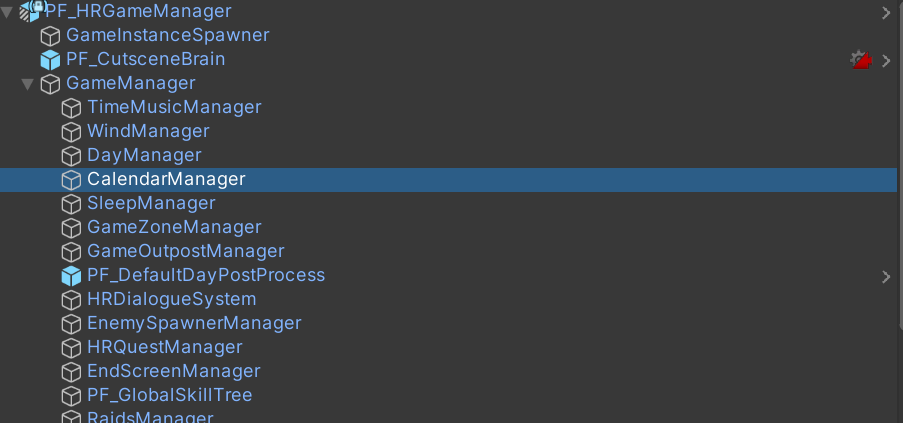Select the TimeMusicManager object
This screenshot has height=423, width=903.
point(174,107)
